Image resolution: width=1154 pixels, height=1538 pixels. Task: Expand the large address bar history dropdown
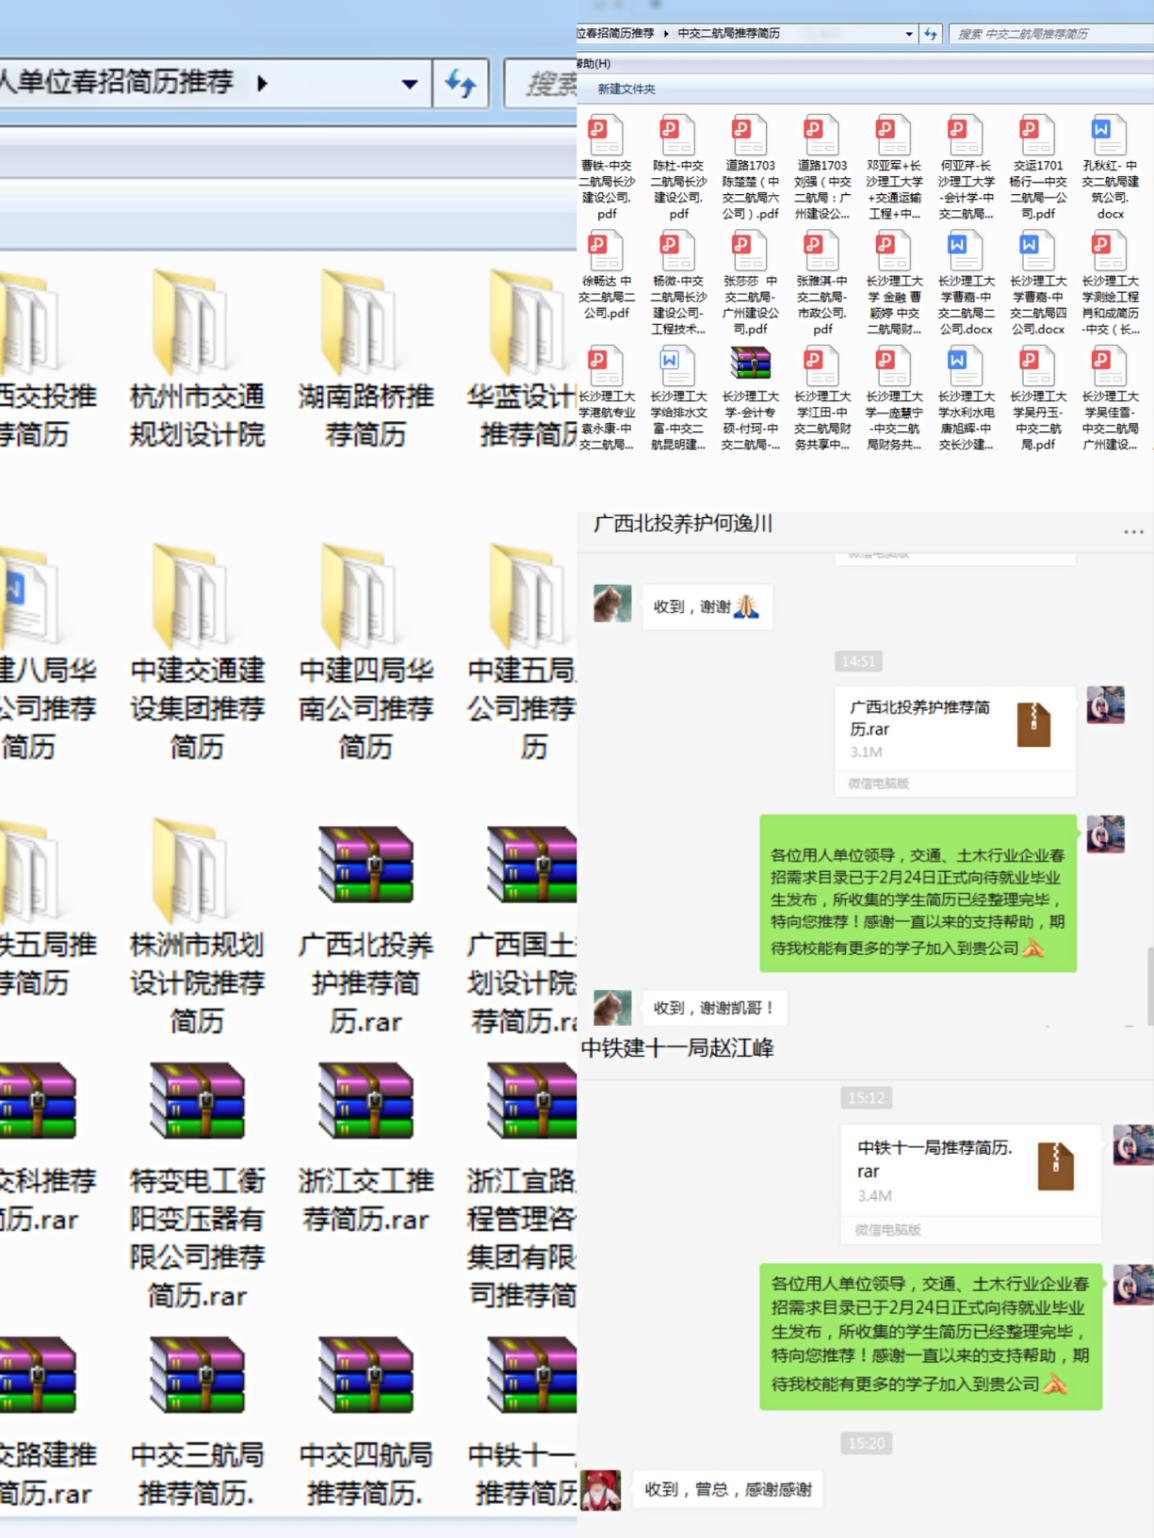click(x=409, y=84)
